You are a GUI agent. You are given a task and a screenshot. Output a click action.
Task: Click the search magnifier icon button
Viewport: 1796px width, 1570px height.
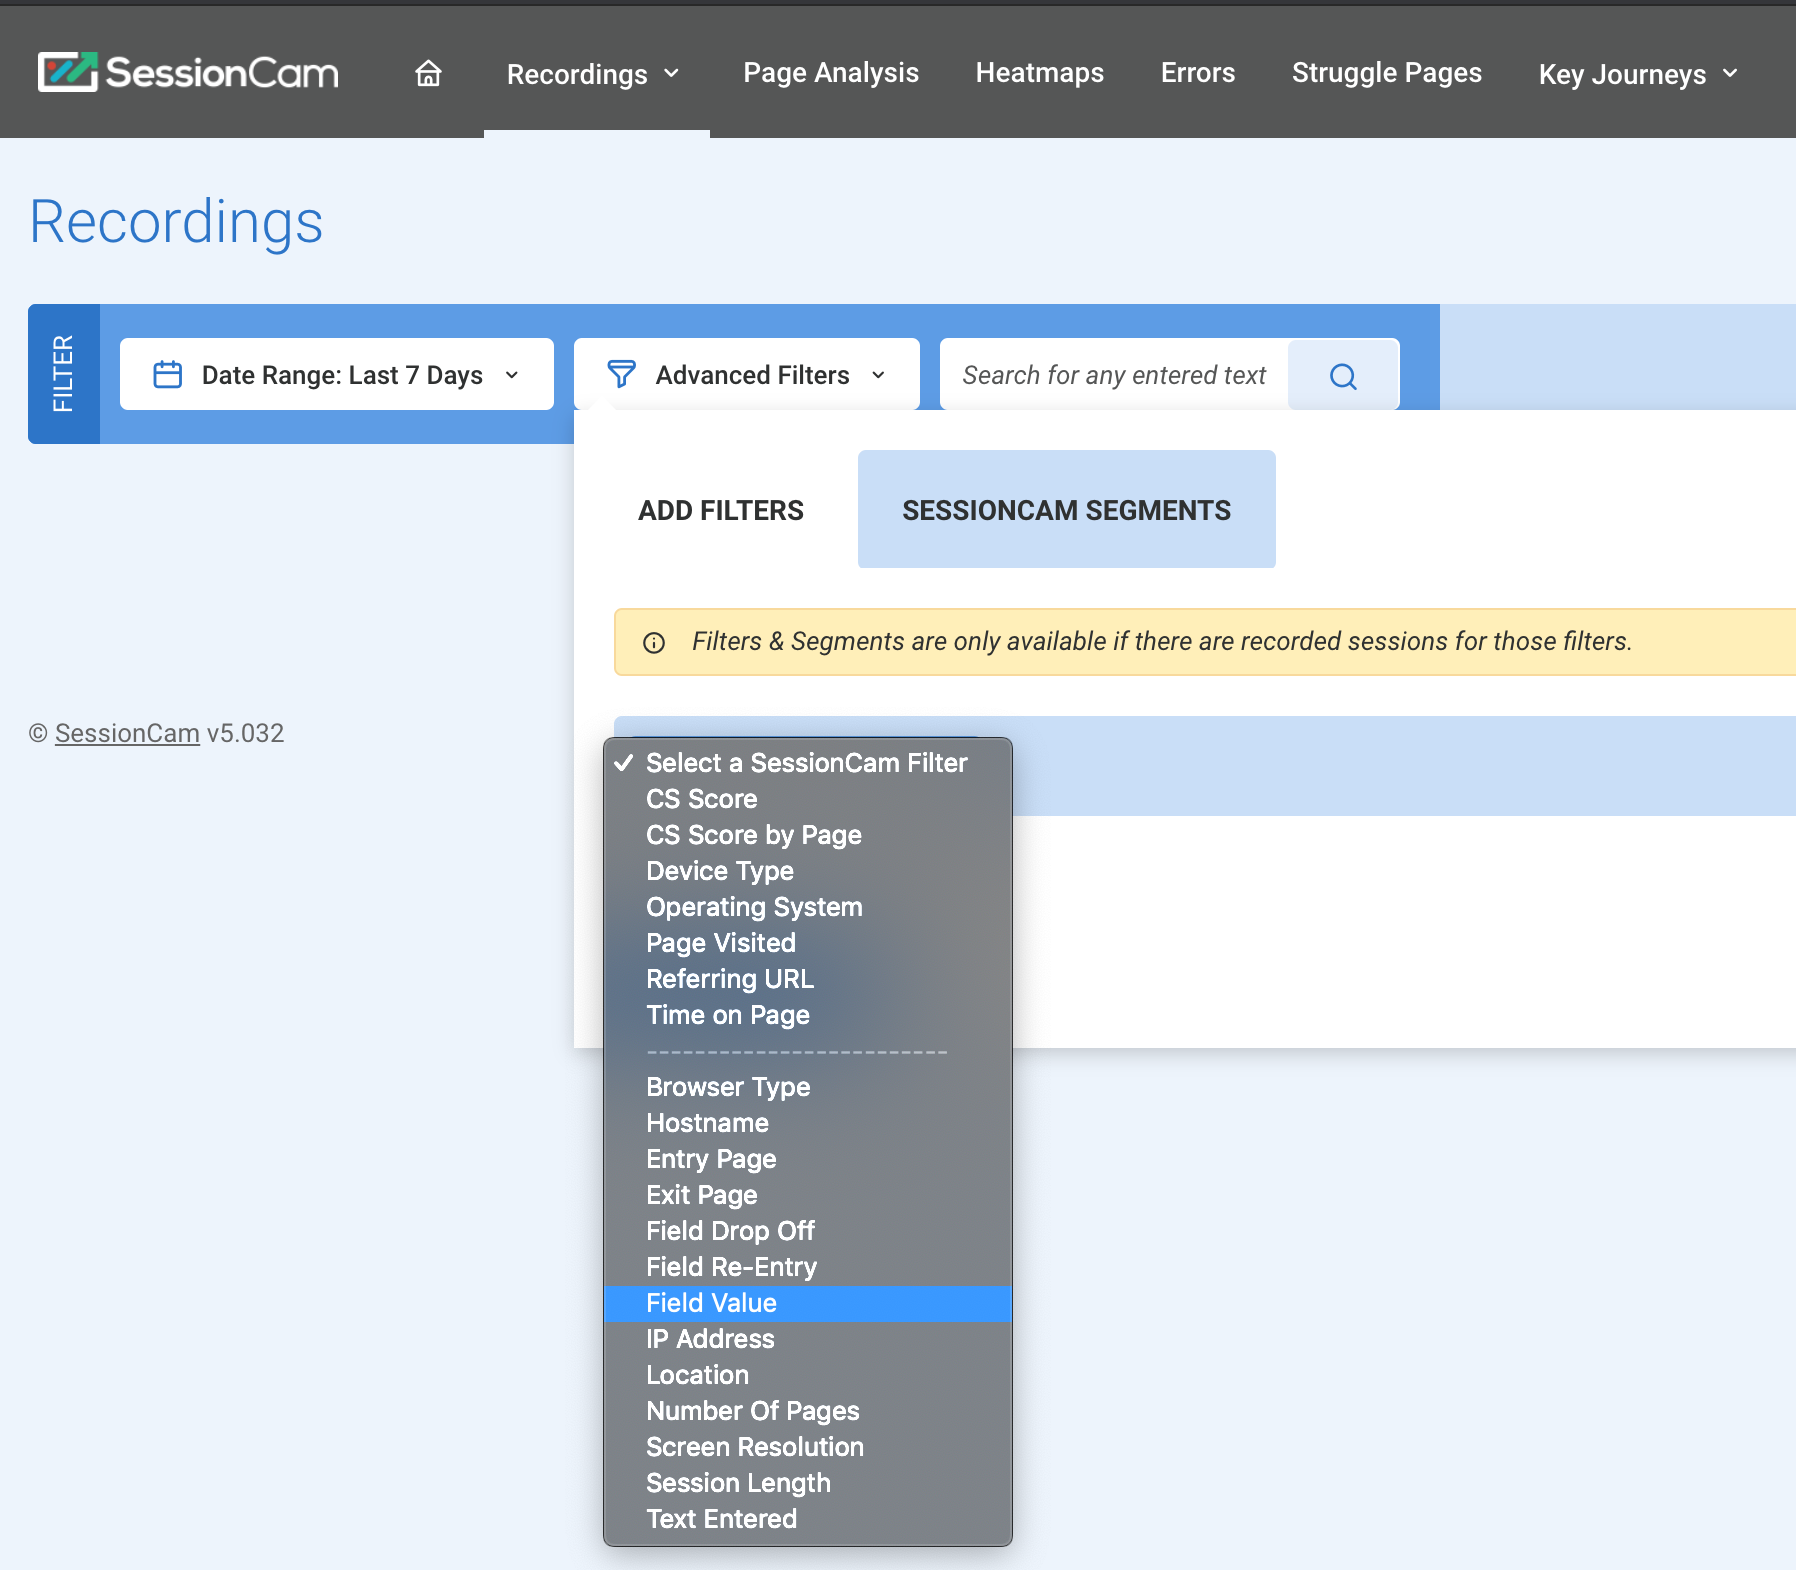click(1342, 376)
